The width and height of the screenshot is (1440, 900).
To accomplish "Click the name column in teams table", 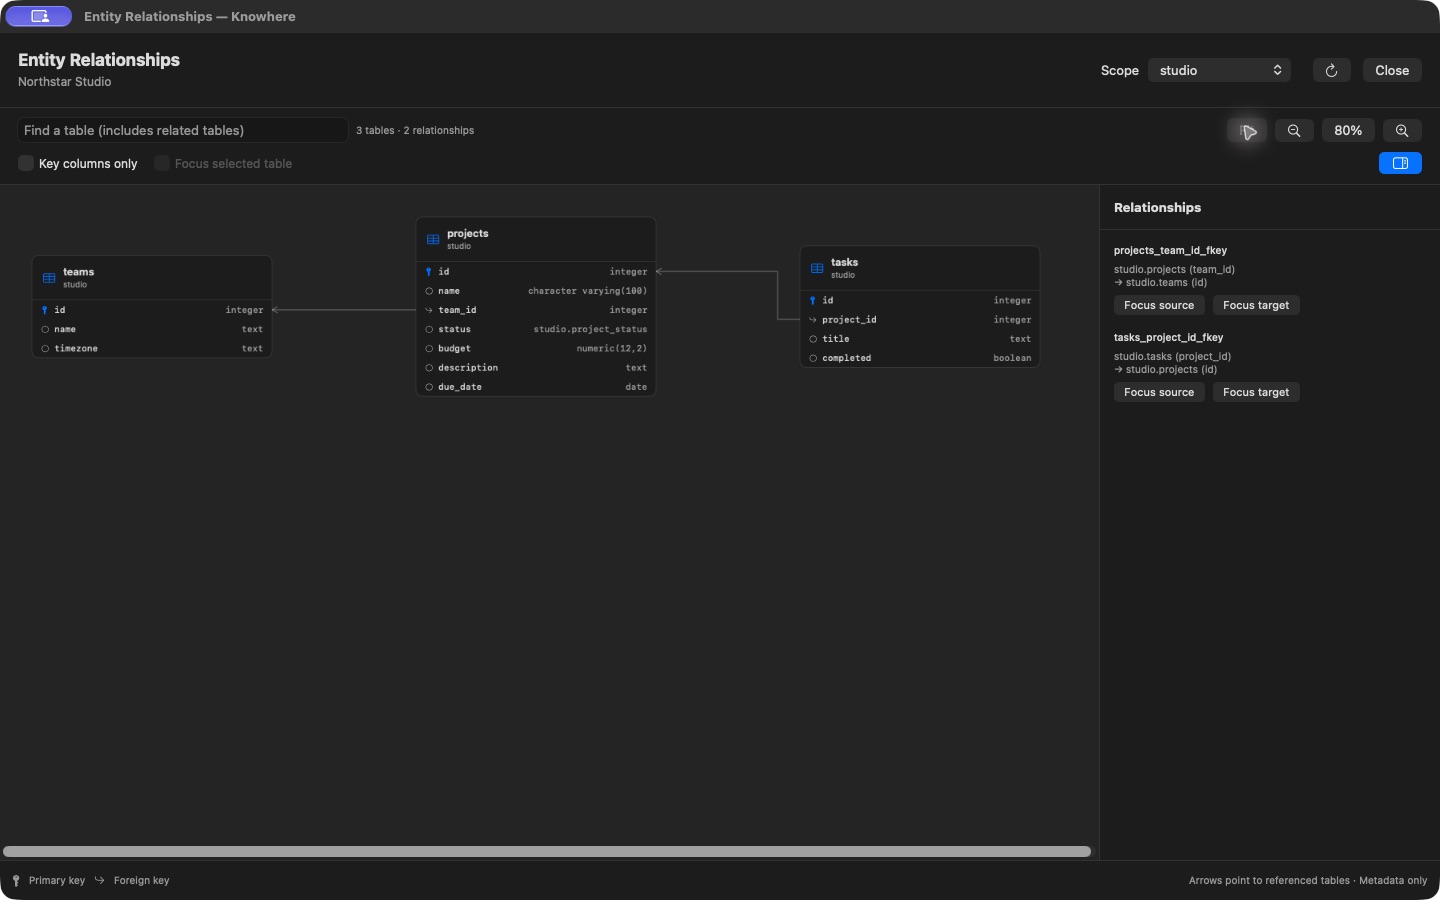I will [152, 329].
